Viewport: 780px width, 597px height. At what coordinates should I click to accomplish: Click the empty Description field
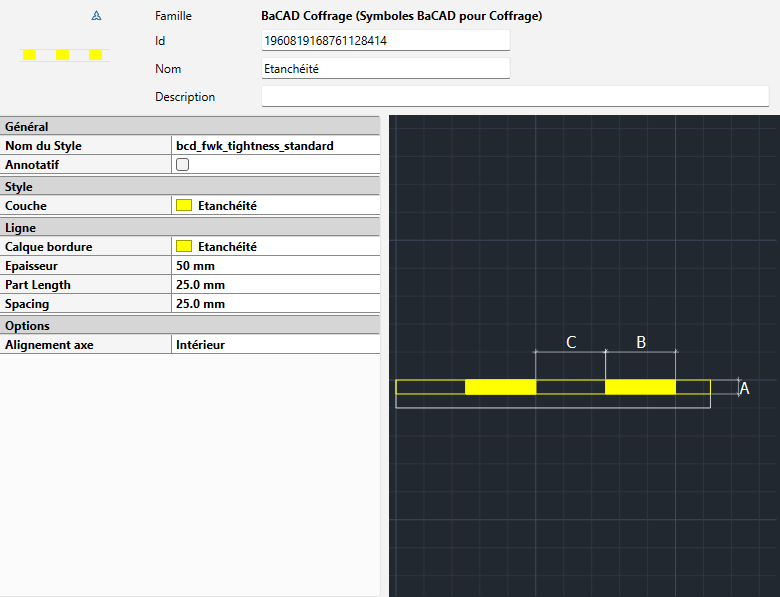pyautogui.click(x=514, y=97)
